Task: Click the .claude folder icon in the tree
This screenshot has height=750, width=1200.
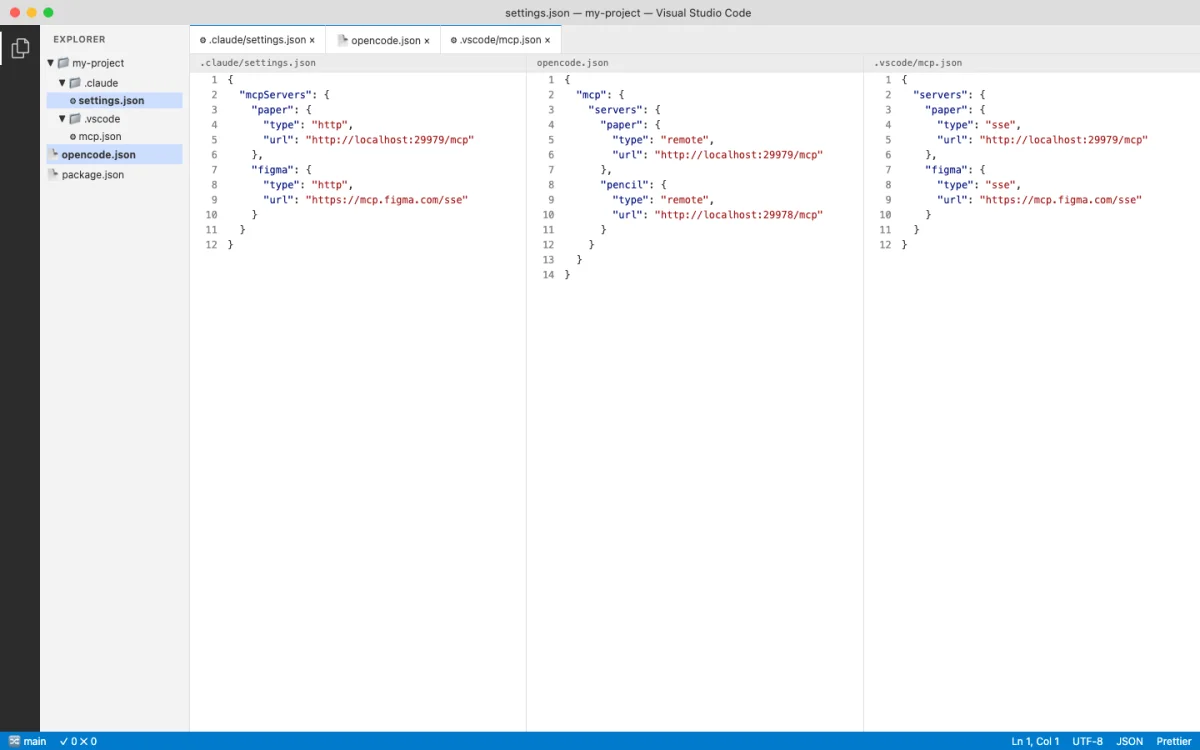Action: [x=75, y=83]
